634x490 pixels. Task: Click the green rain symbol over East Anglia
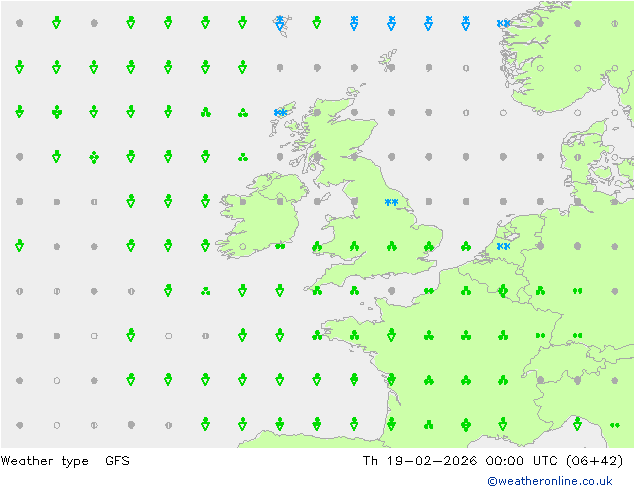pos(429,246)
